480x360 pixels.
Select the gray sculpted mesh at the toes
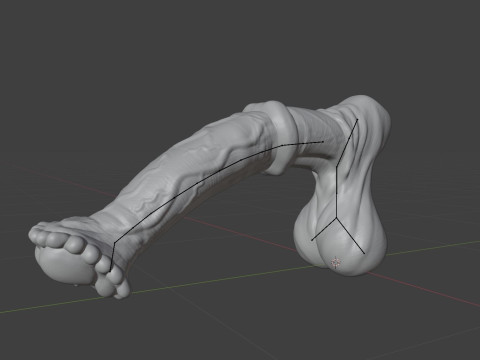(80, 258)
